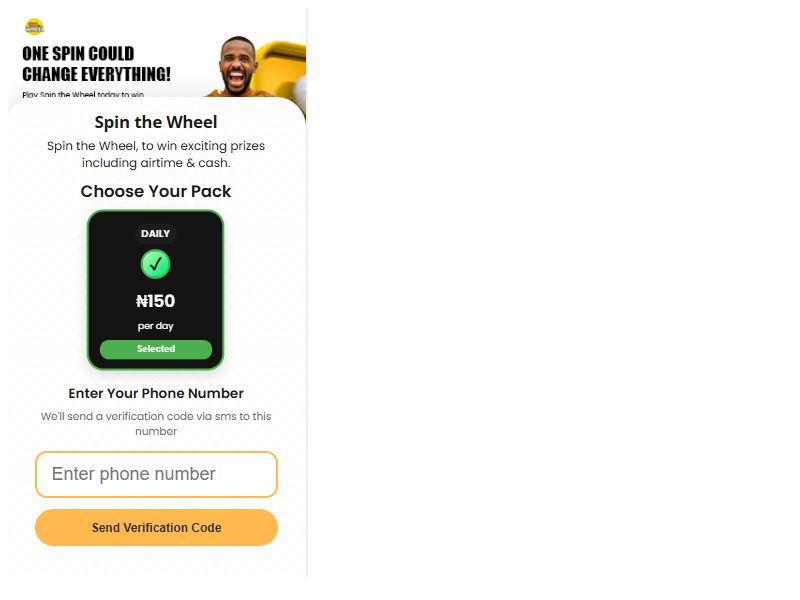Toggle the green Selected pack button

pos(156,349)
